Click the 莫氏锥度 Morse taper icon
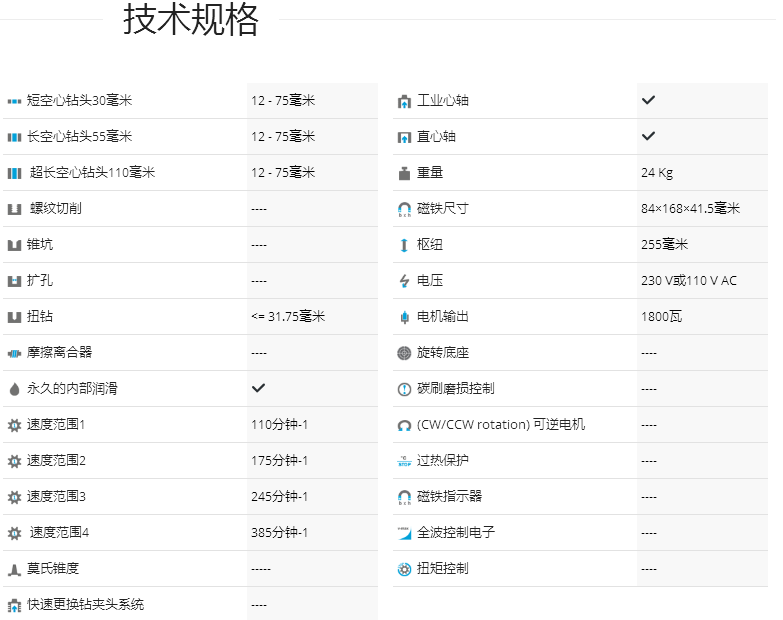The height and width of the screenshot is (620, 783). (x=14, y=569)
